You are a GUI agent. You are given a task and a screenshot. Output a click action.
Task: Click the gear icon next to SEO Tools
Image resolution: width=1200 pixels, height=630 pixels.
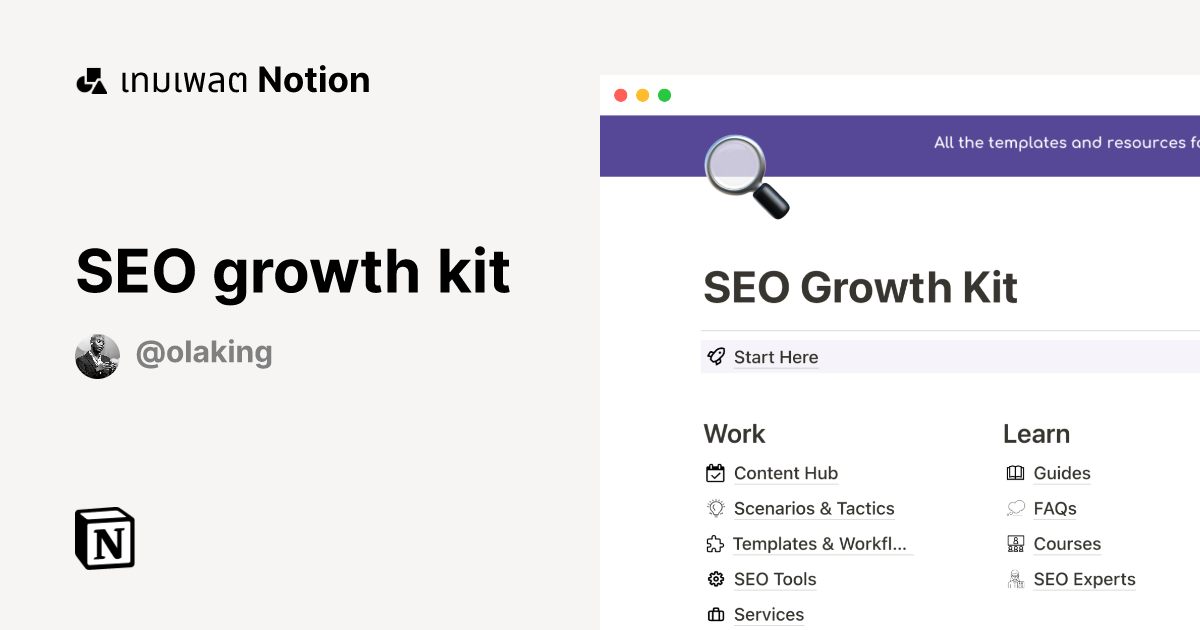(715, 579)
